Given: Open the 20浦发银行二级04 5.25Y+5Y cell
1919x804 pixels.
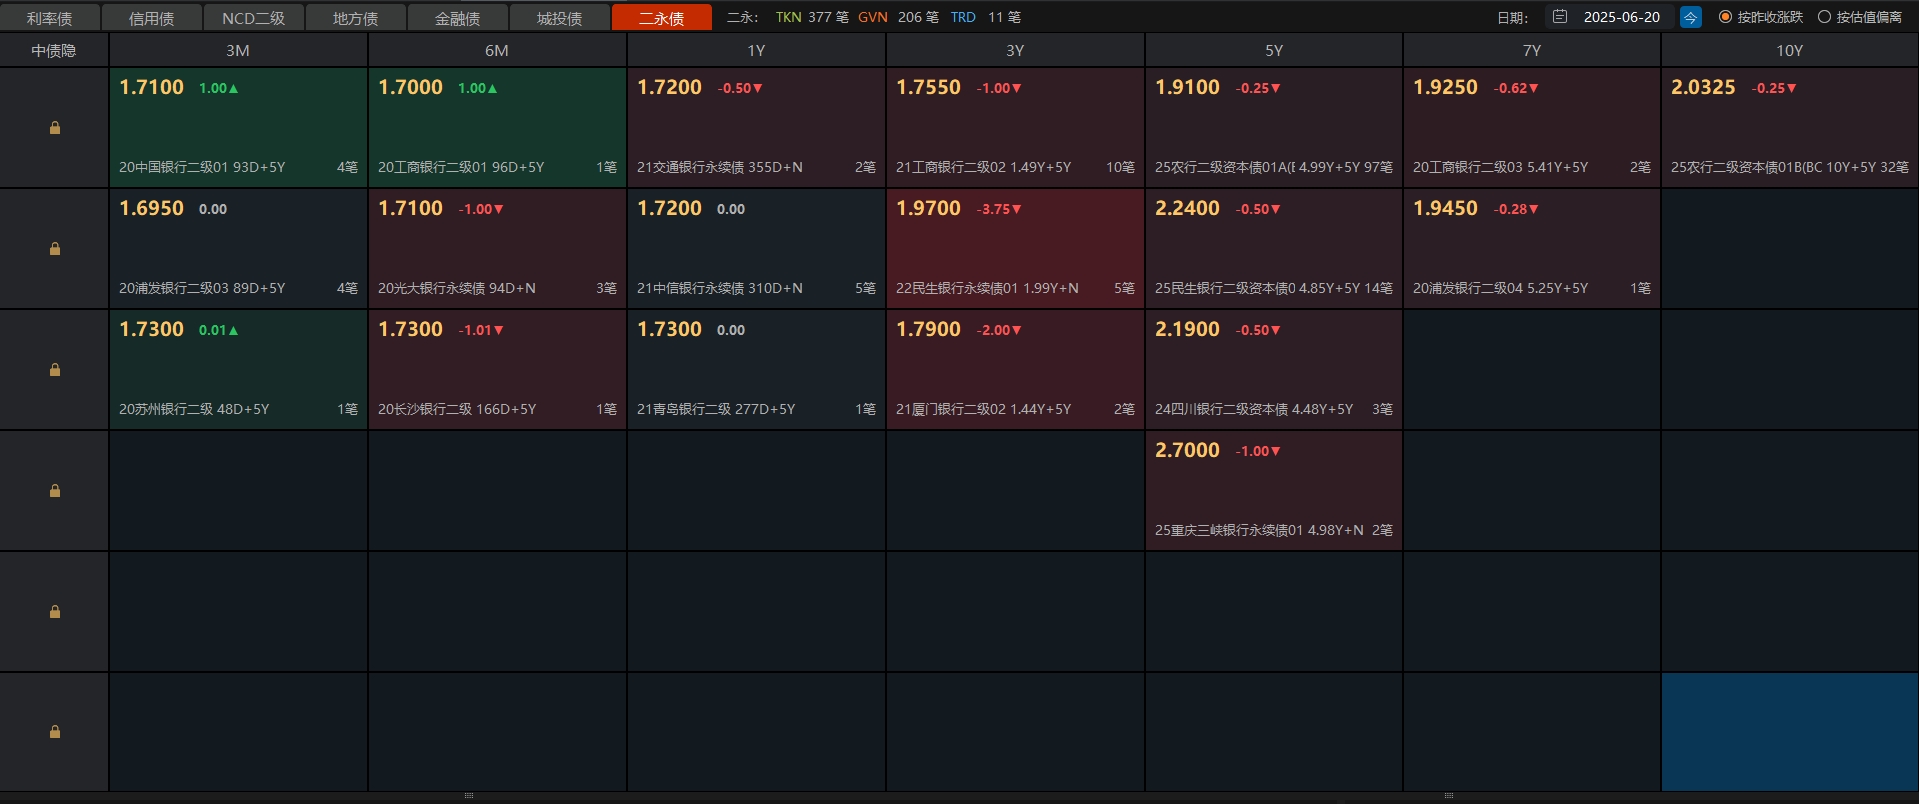Looking at the screenshot, I should 1532,249.
